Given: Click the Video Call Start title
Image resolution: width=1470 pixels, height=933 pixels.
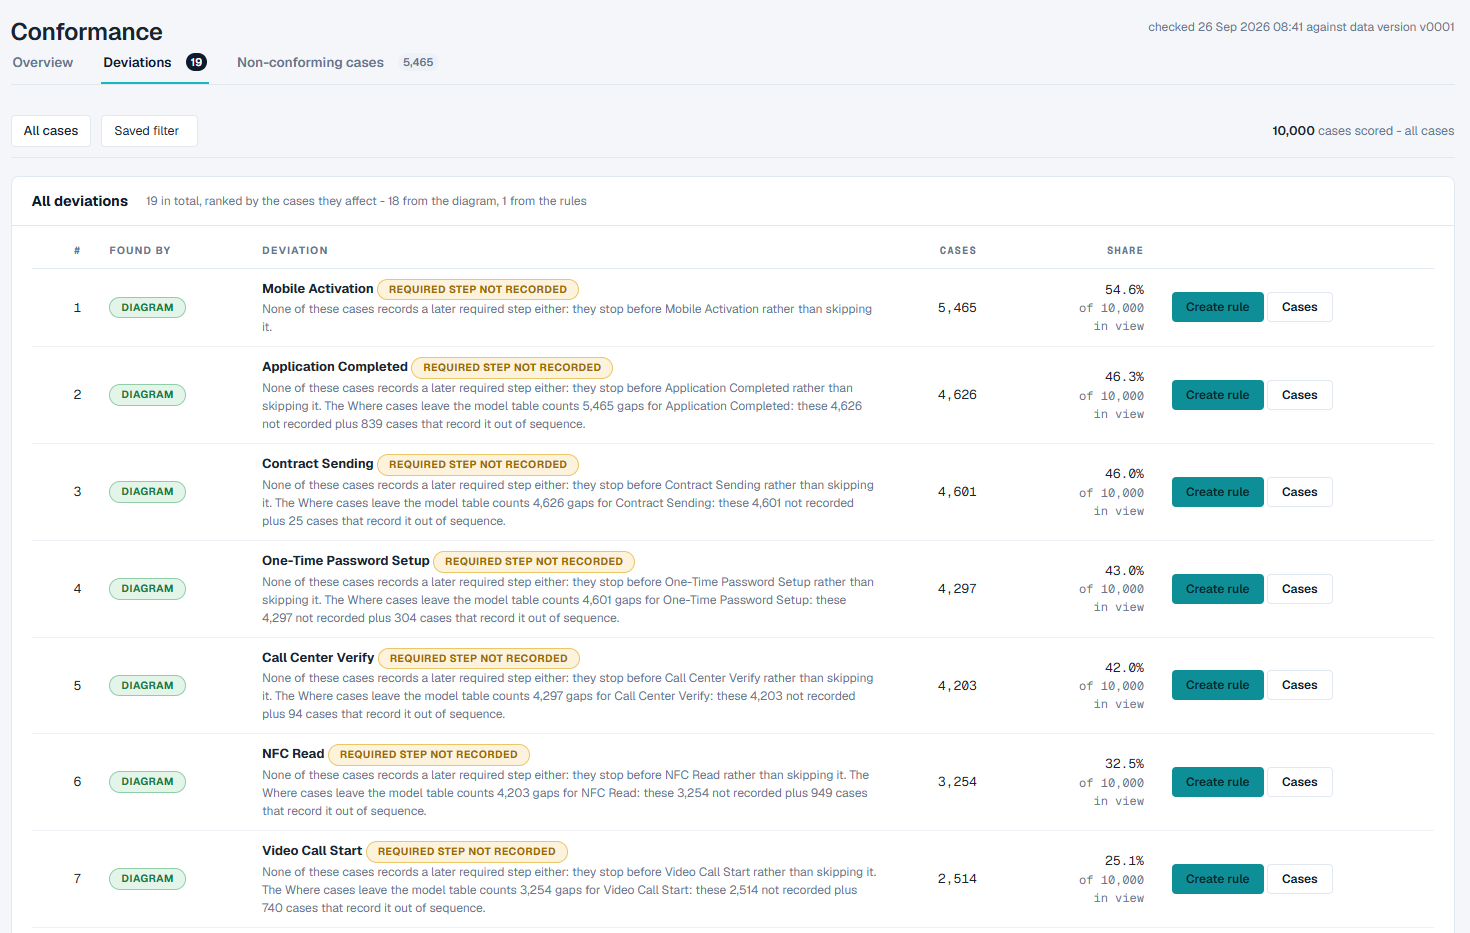Looking at the screenshot, I should point(312,851).
